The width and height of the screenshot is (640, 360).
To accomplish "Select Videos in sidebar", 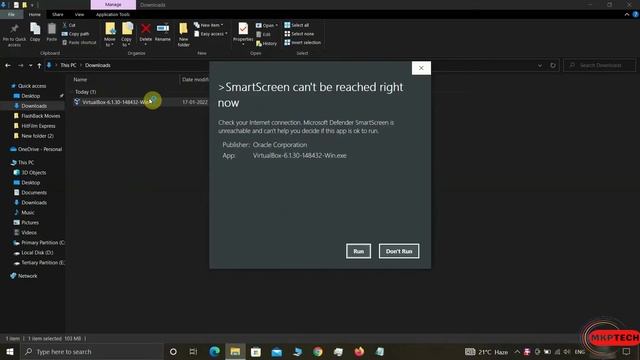I will [x=29, y=233].
